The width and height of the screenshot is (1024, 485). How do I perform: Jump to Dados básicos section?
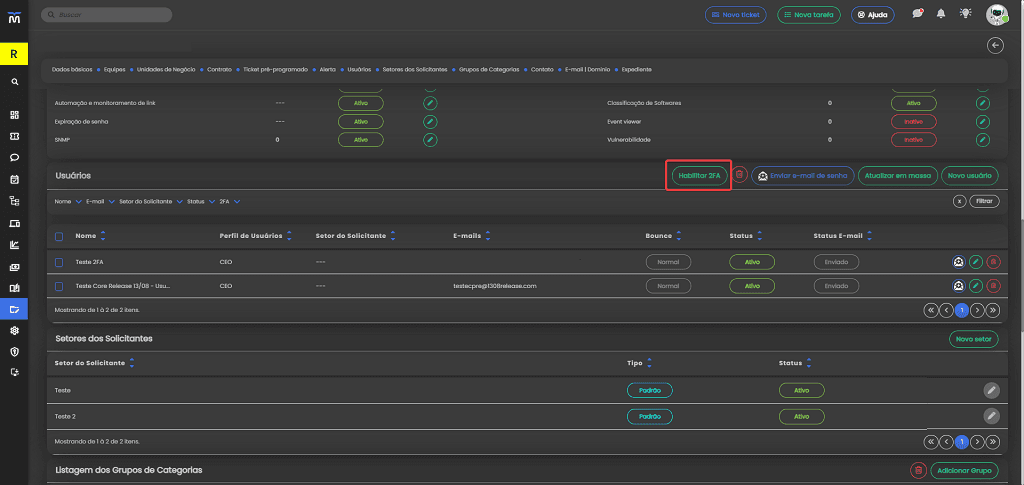click(72, 69)
